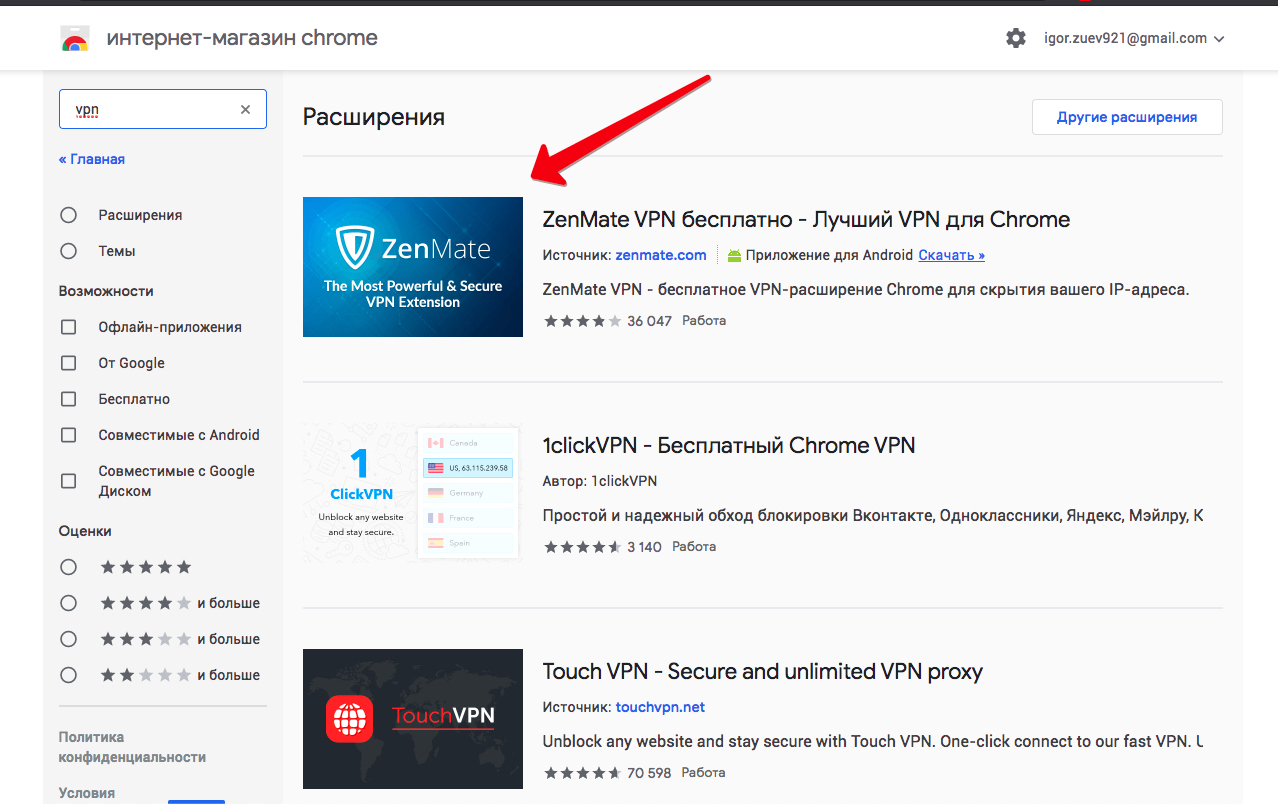Viewport: 1278px width, 804px height.
Task: Enable the Бесплатно checkbox
Action: pos(69,399)
